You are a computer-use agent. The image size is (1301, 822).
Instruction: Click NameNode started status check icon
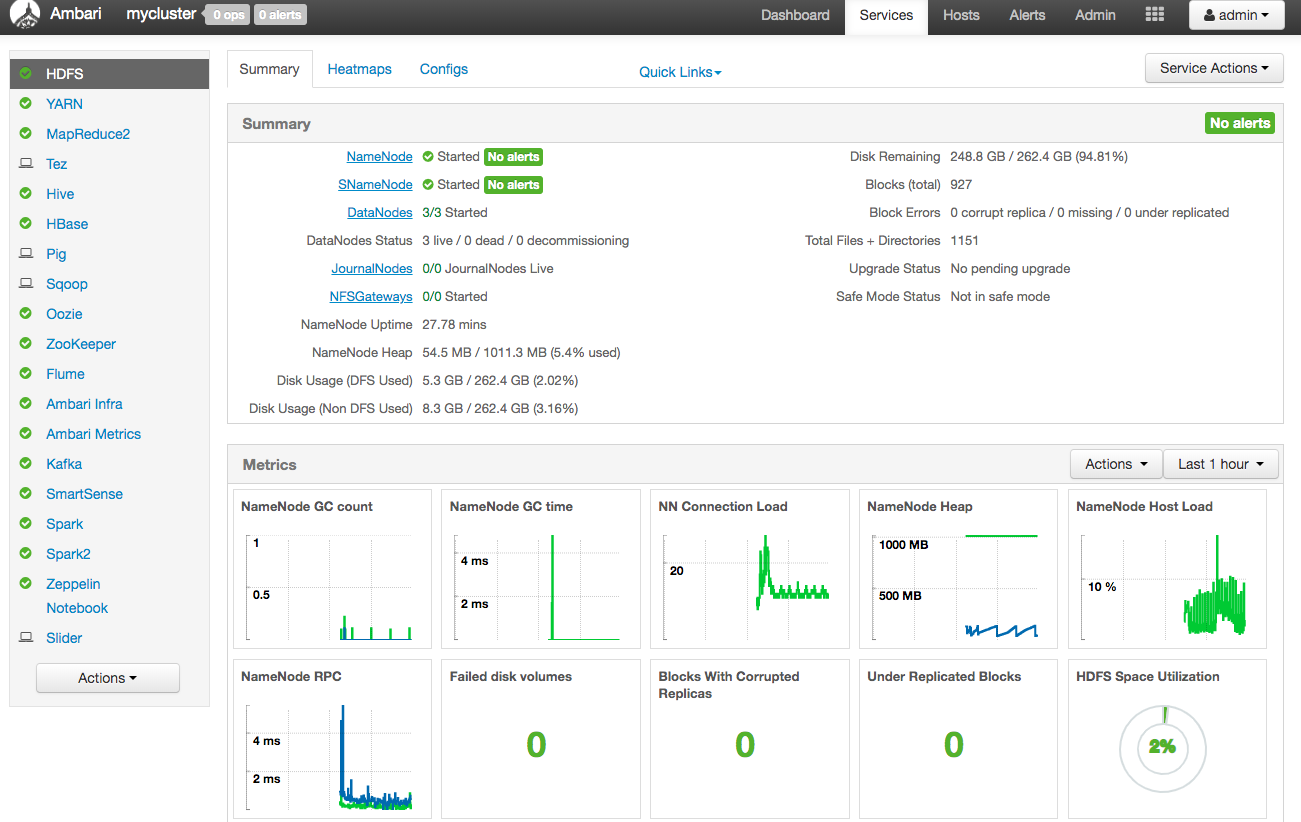coord(428,157)
